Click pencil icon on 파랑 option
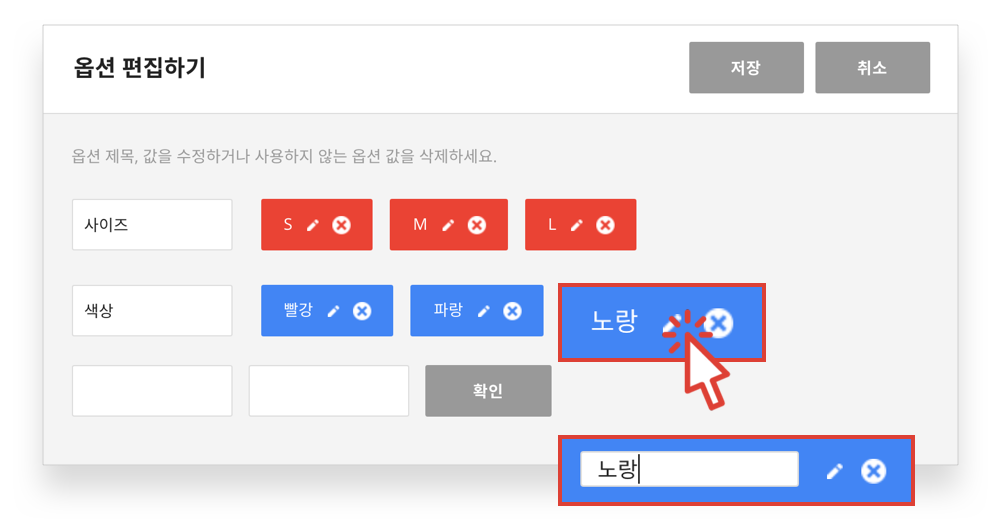The image size is (1000, 530). click(x=484, y=311)
